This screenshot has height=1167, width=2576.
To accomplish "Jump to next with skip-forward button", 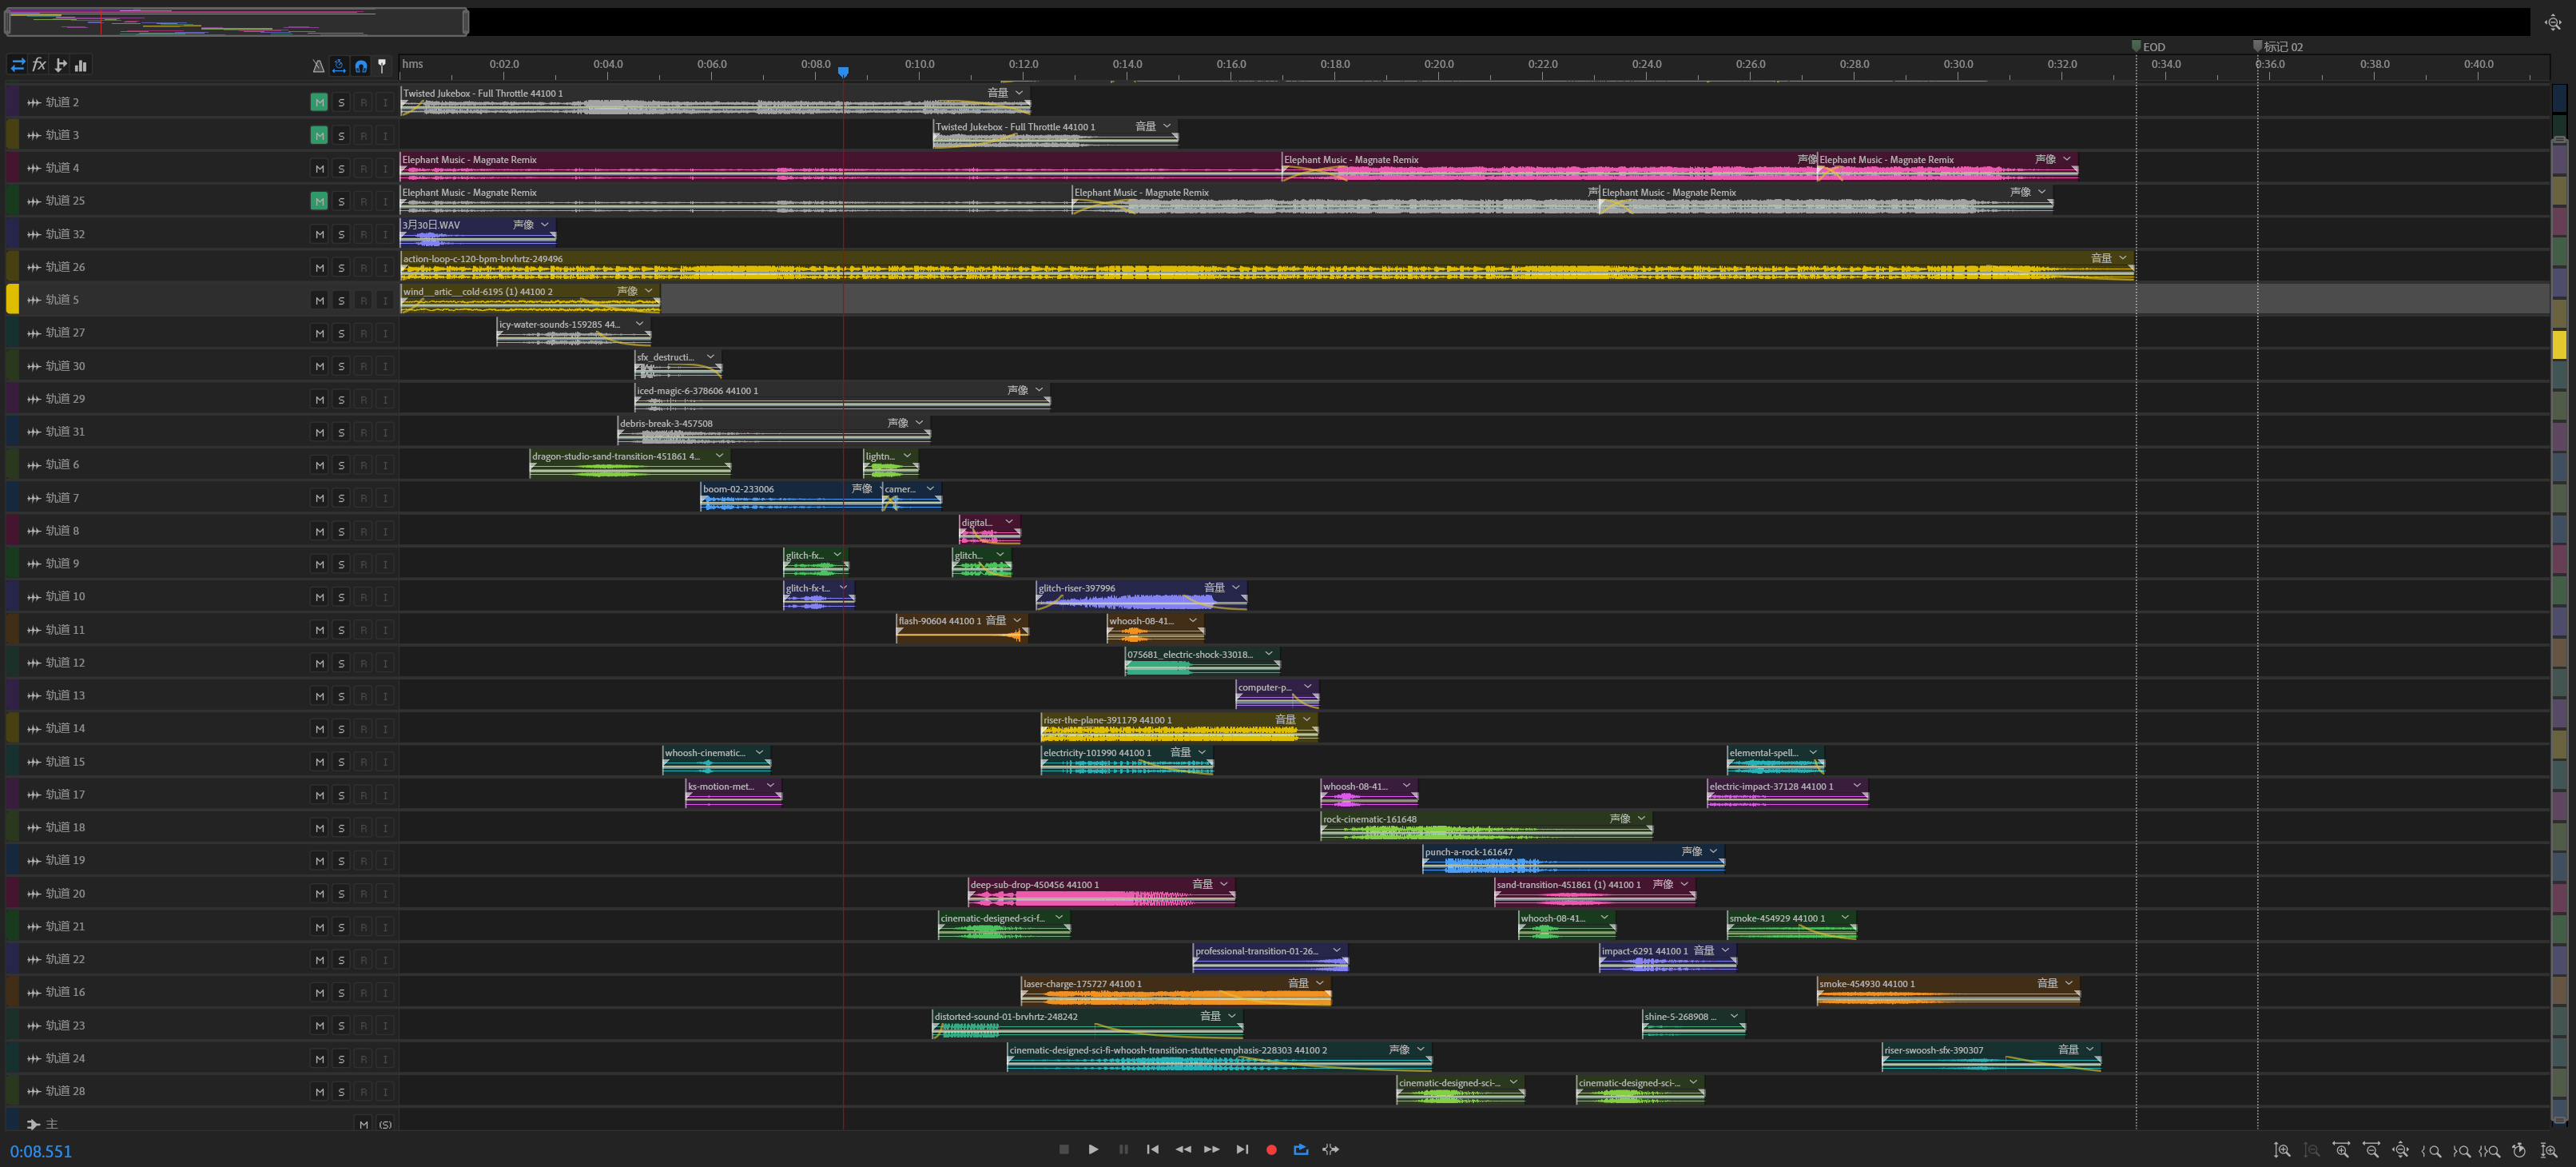I will 1242,1149.
